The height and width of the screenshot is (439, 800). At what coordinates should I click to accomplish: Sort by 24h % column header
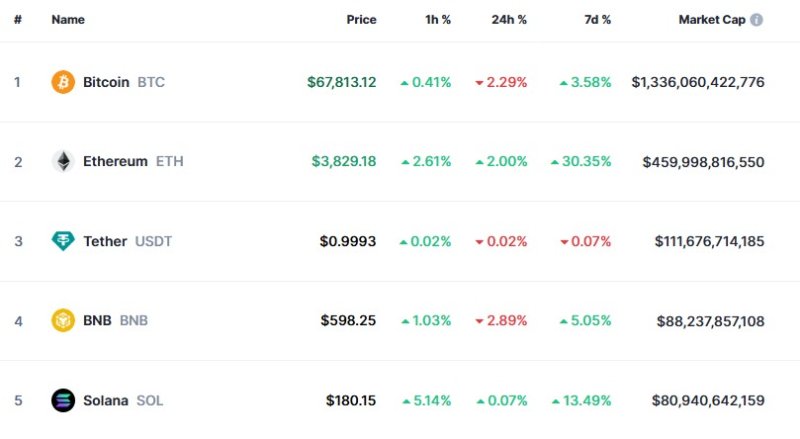tap(509, 20)
